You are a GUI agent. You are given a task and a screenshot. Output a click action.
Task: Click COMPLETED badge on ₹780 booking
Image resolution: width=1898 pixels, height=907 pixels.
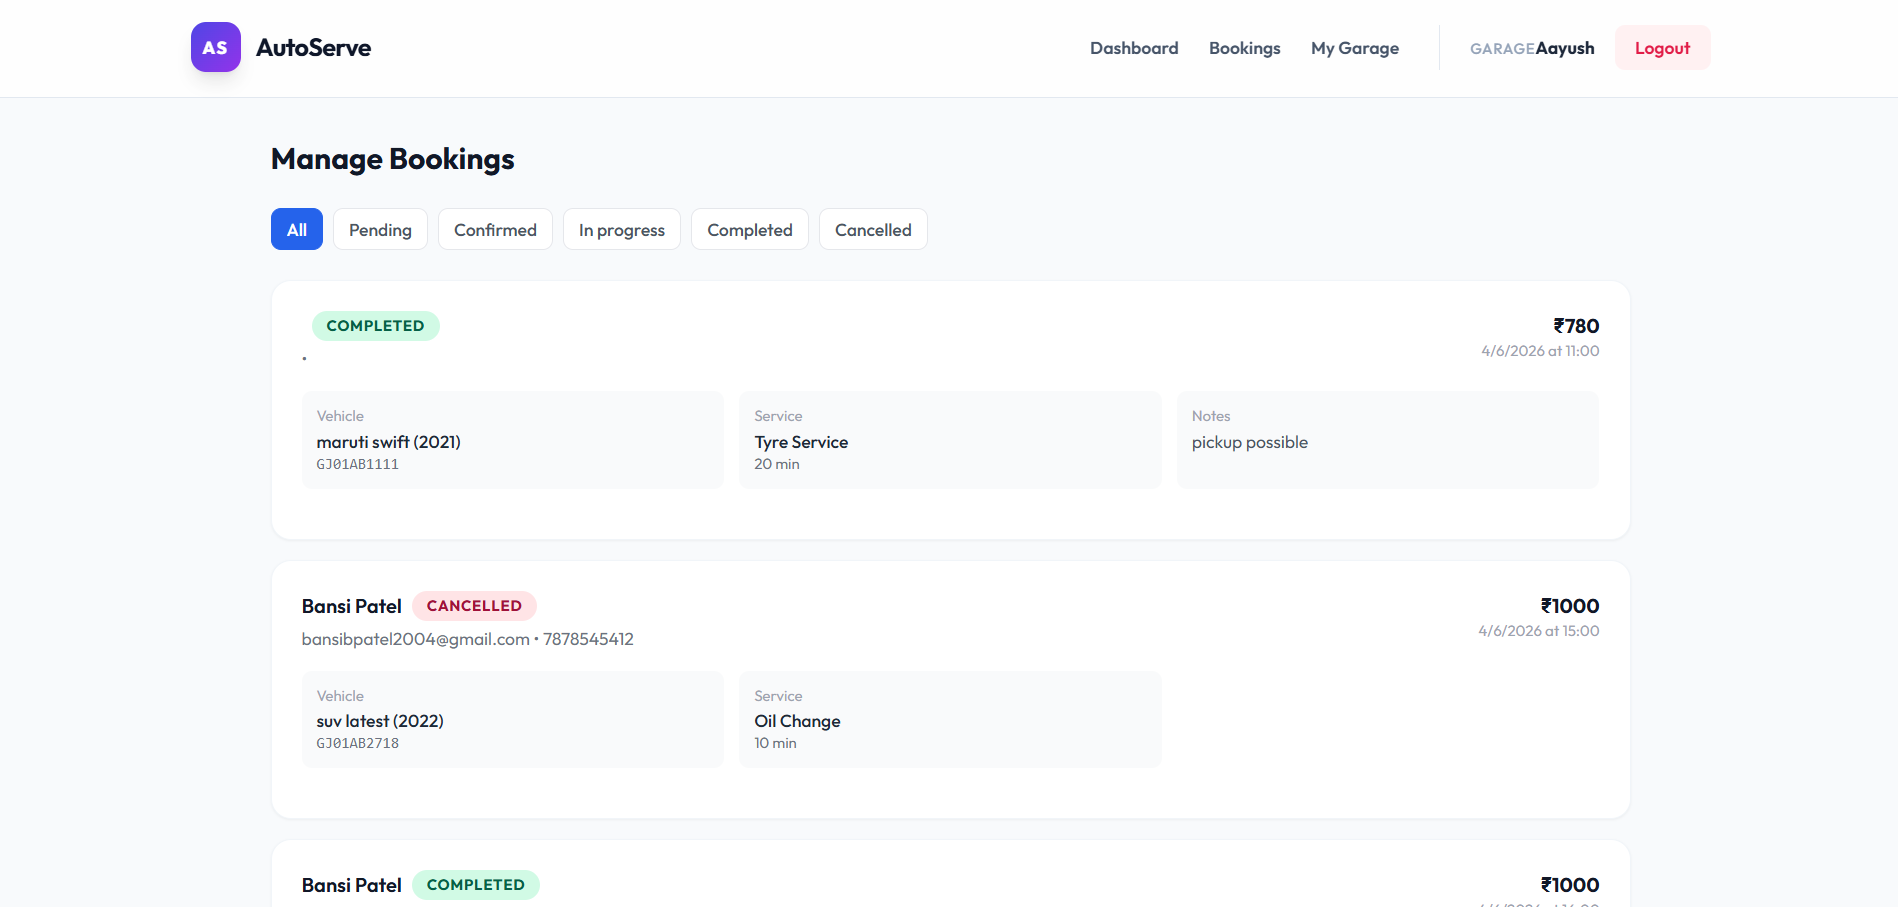click(x=375, y=326)
